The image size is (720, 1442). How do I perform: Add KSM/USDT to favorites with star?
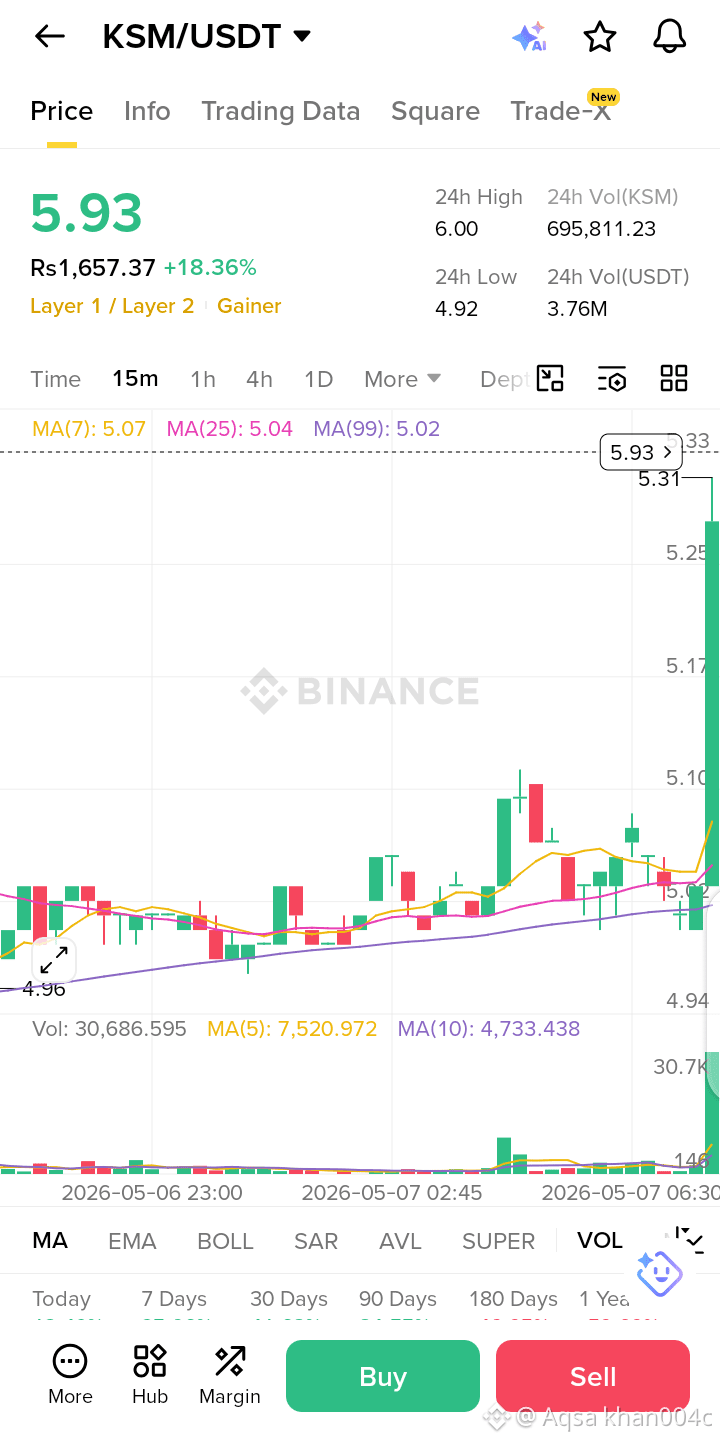click(600, 37)
